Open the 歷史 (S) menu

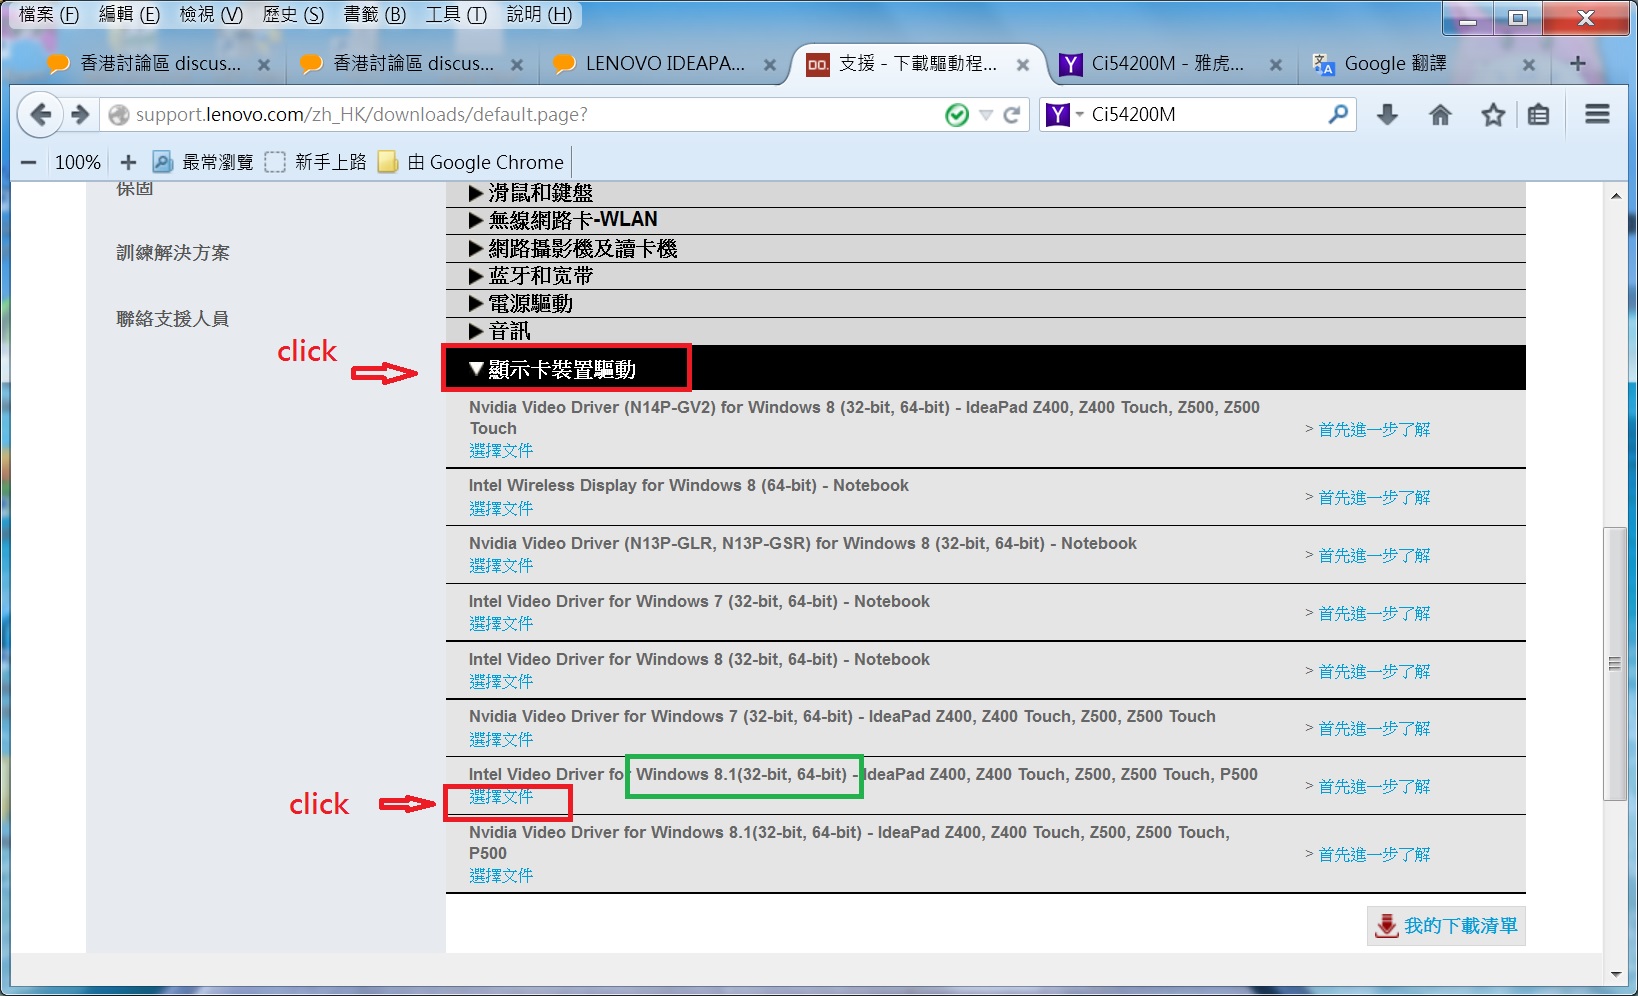(x=293, y=14)
